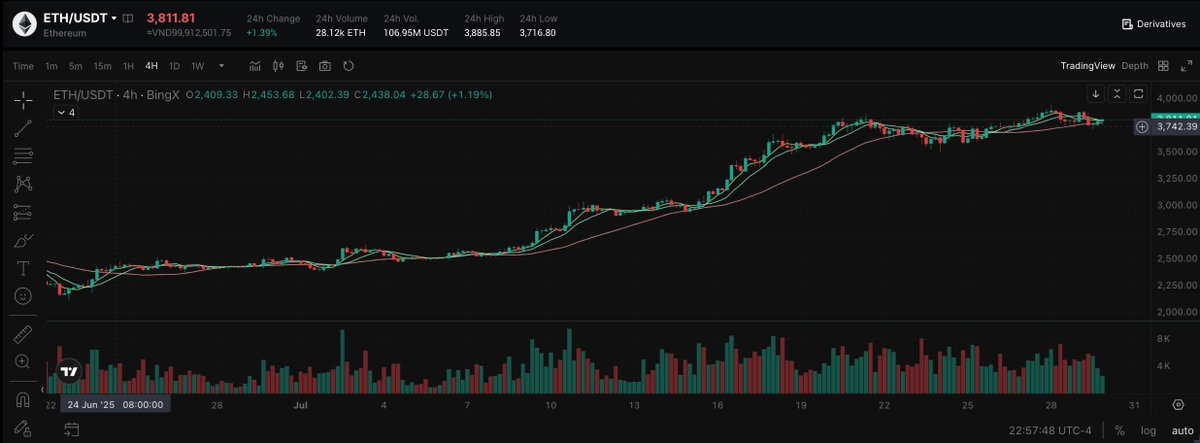Expand more time intervals dropdown arrow
The width and height of the screenshot is (1200, 443).
coord(221,66)
